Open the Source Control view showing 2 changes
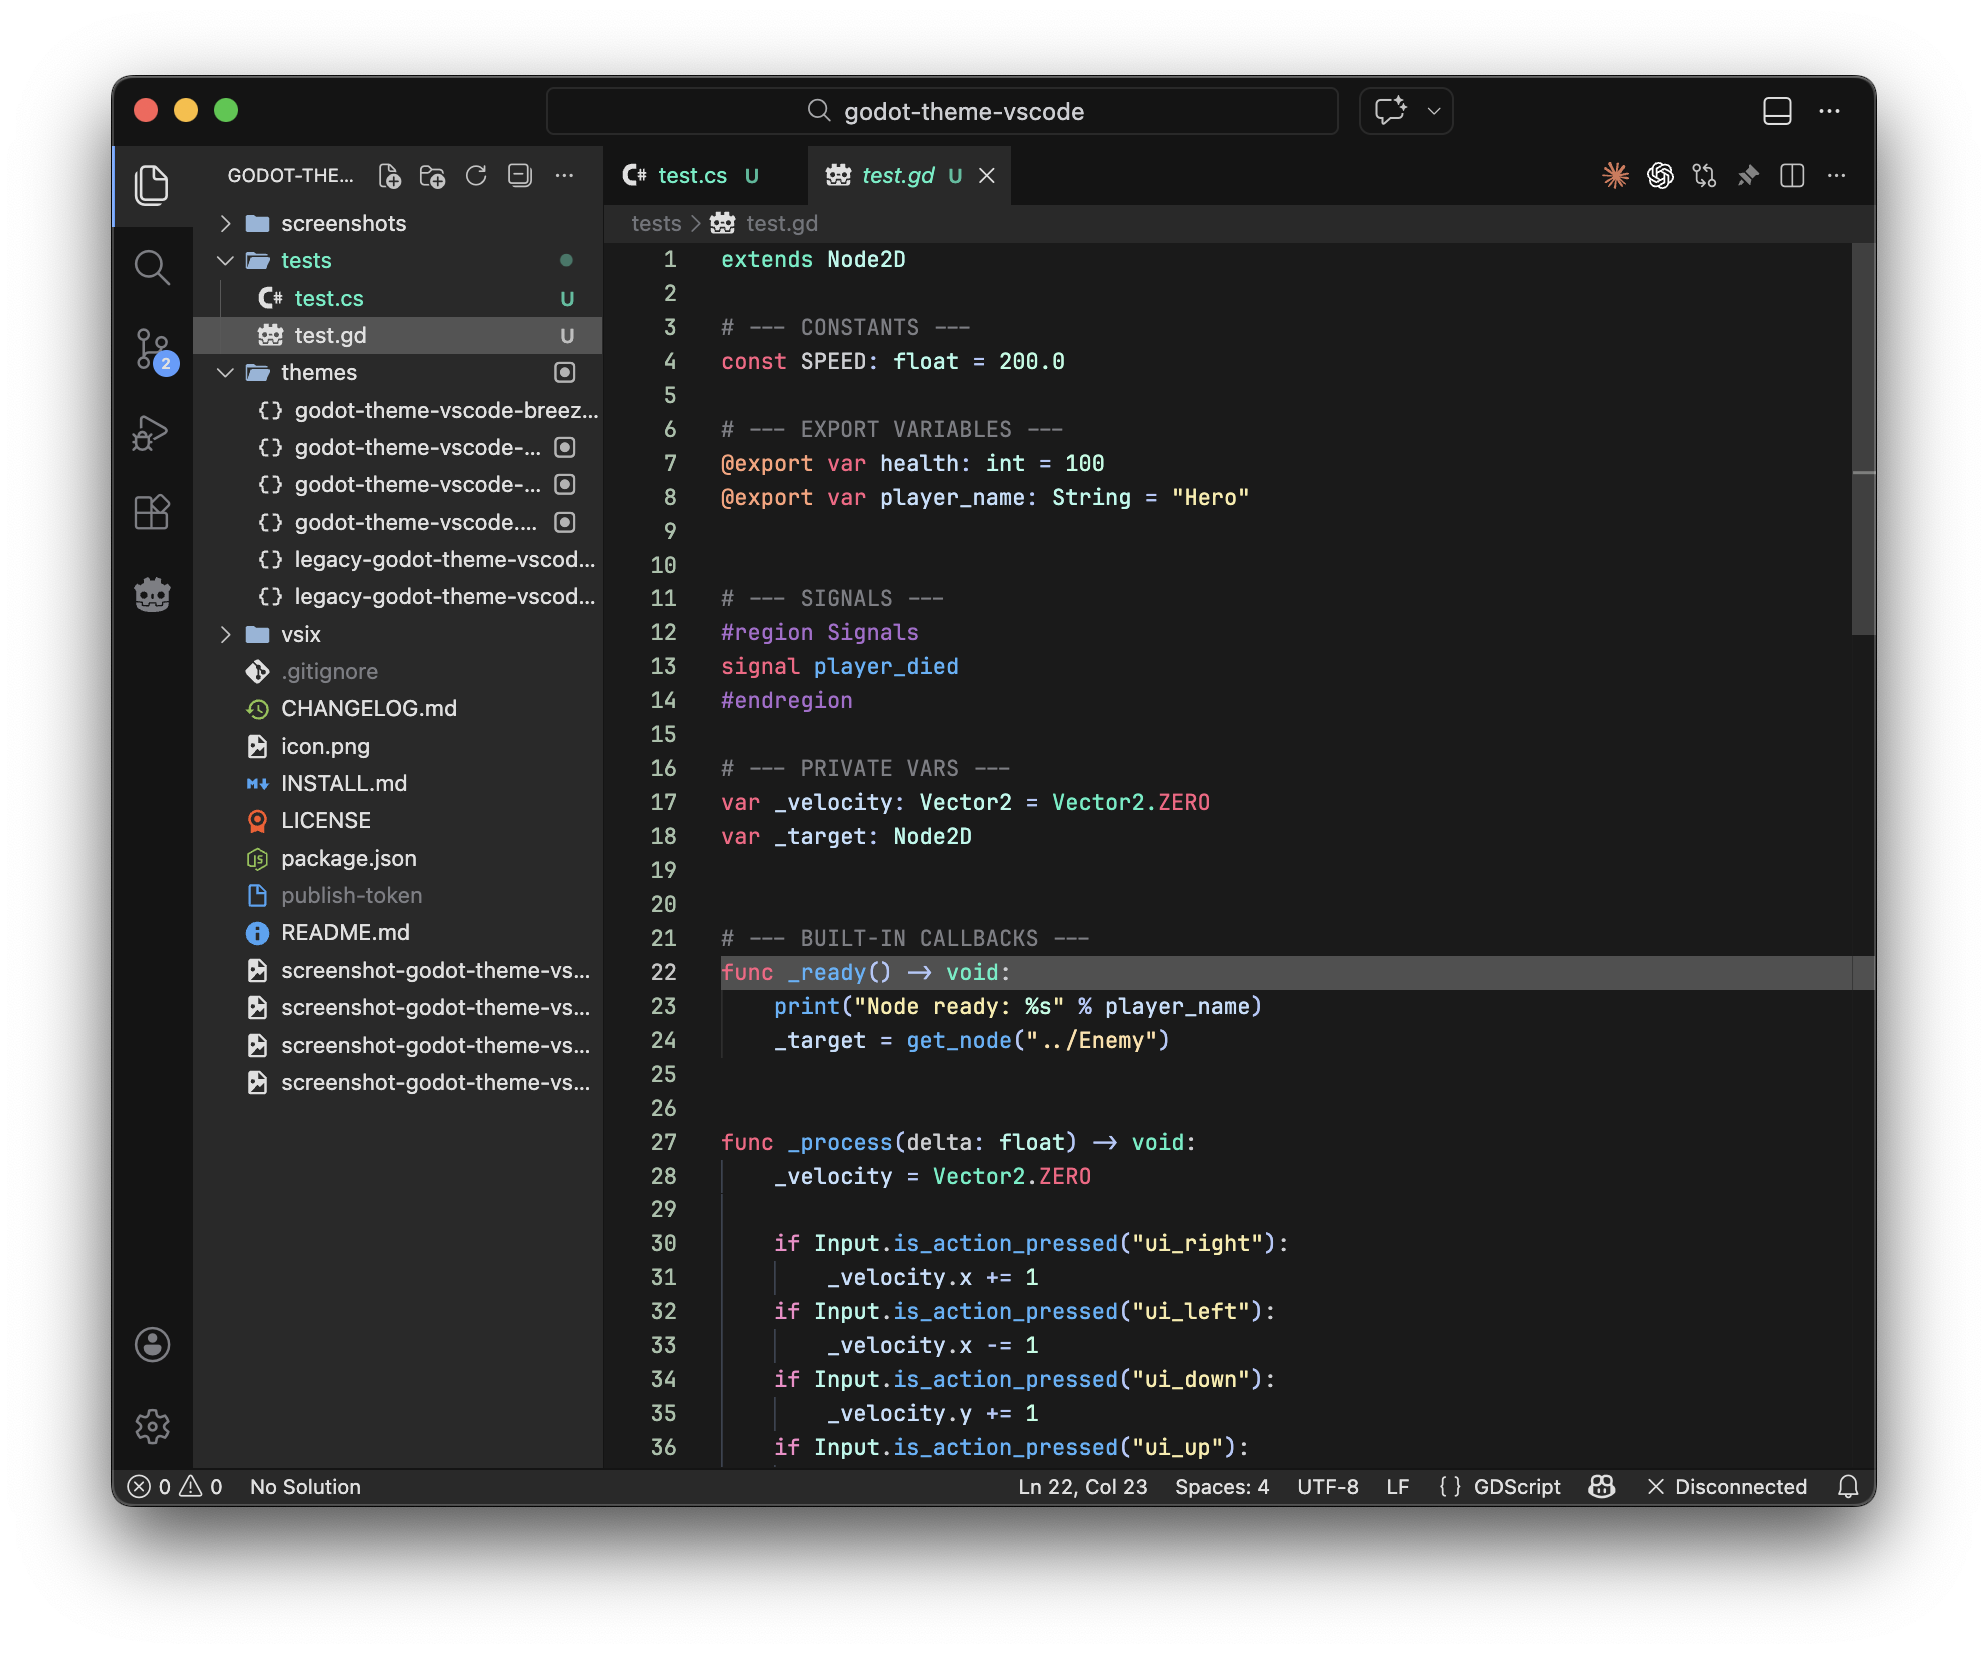The height and width of the screenshot is (1654, 1988). coord(152,350)
